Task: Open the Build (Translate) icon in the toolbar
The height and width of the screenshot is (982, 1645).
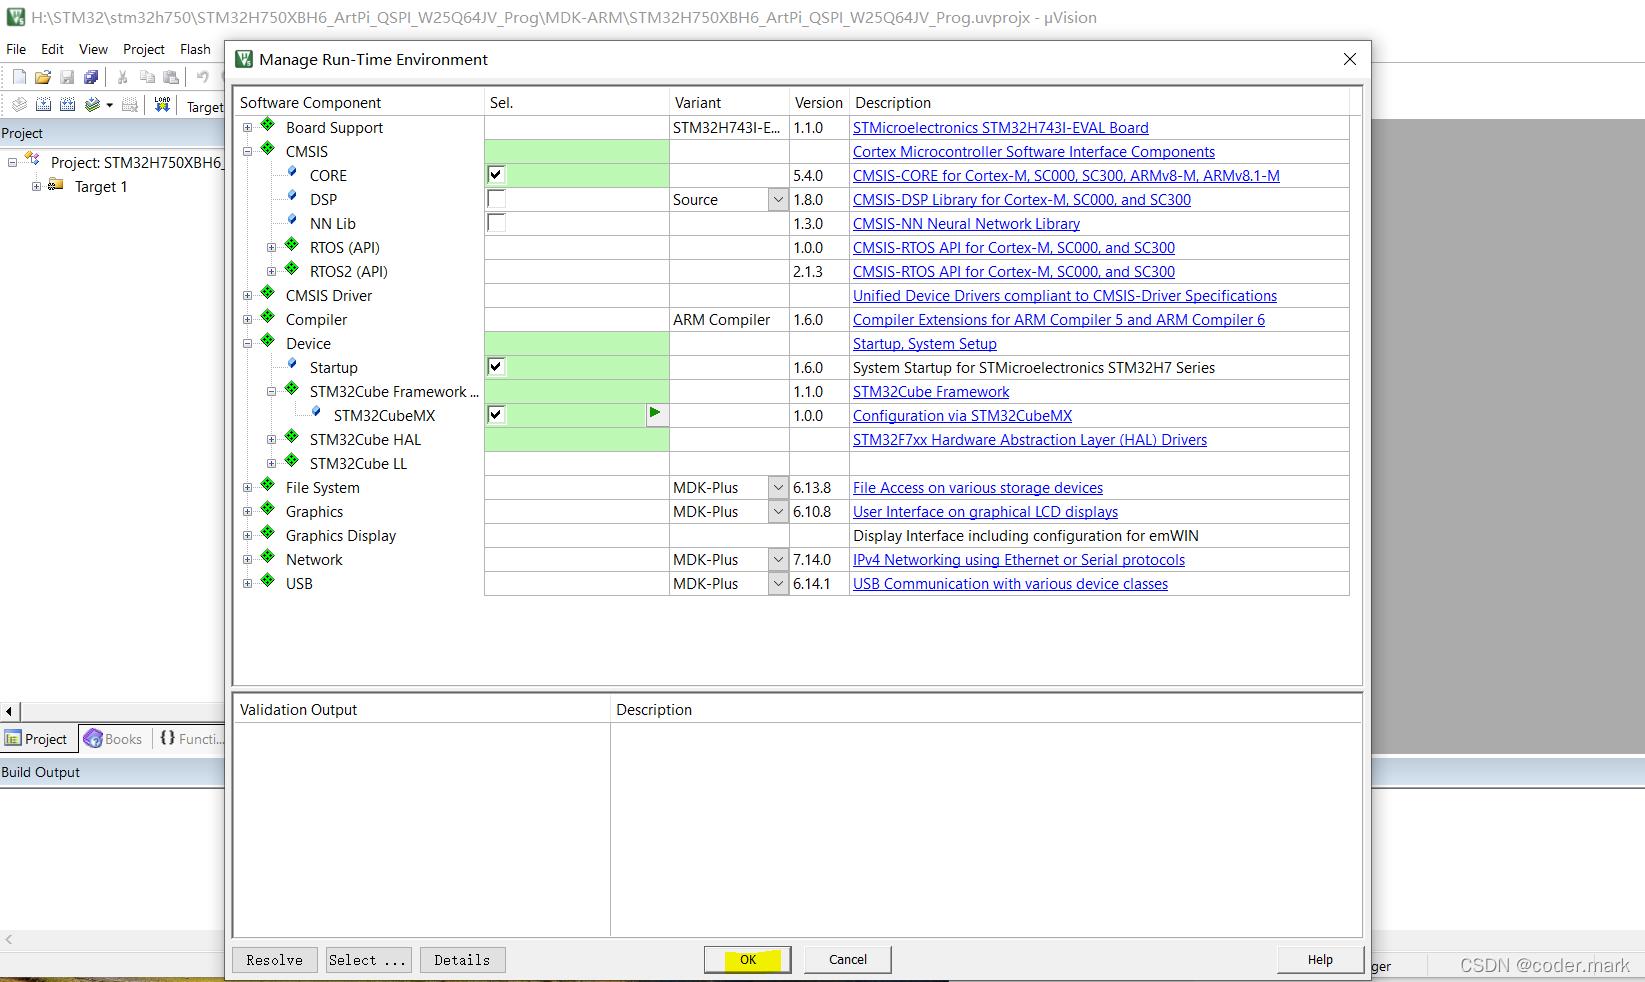Action: [18, 104]
